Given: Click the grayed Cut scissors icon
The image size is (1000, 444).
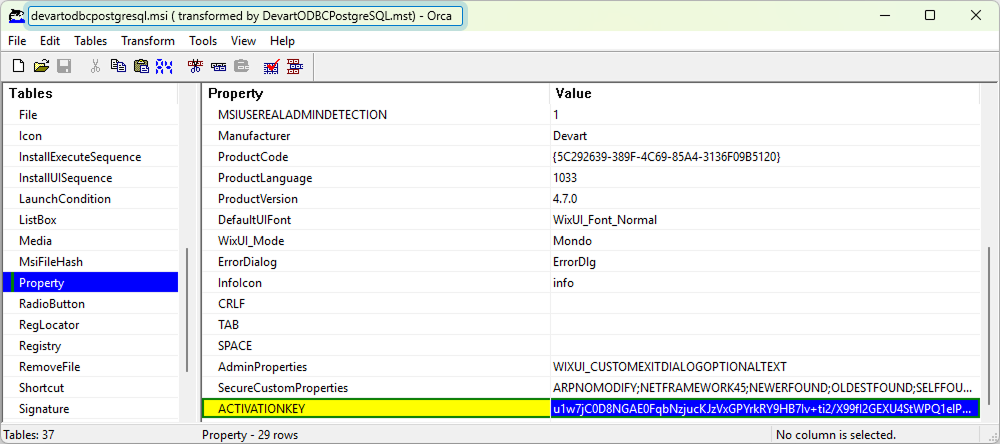Looking at the screenshot, I should [x=96, y=66].
